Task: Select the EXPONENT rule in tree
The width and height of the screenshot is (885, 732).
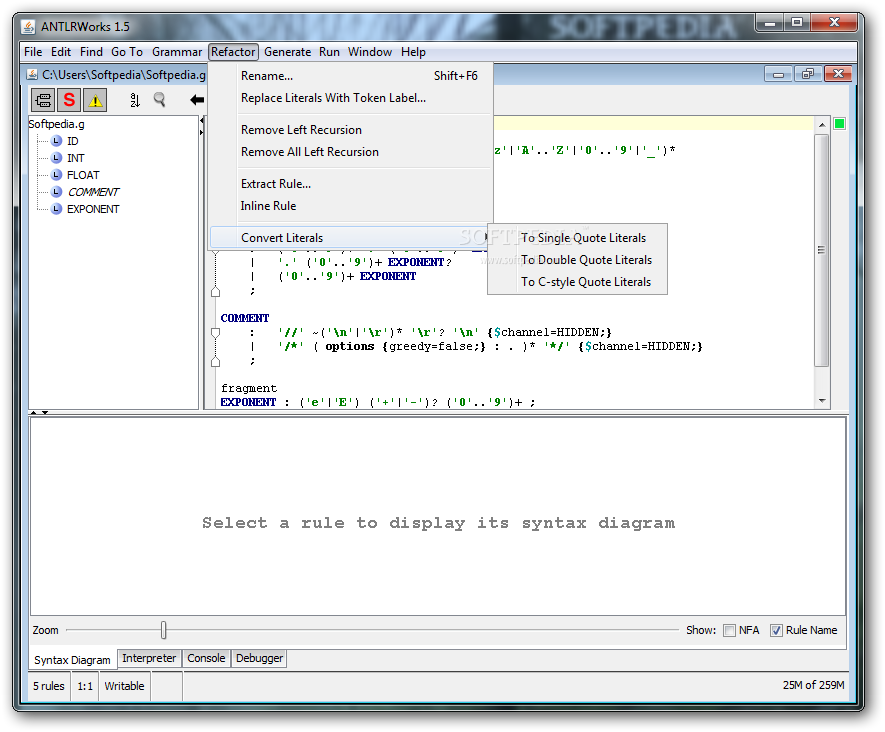Action: pyautogui.click(x=93, y=209)
